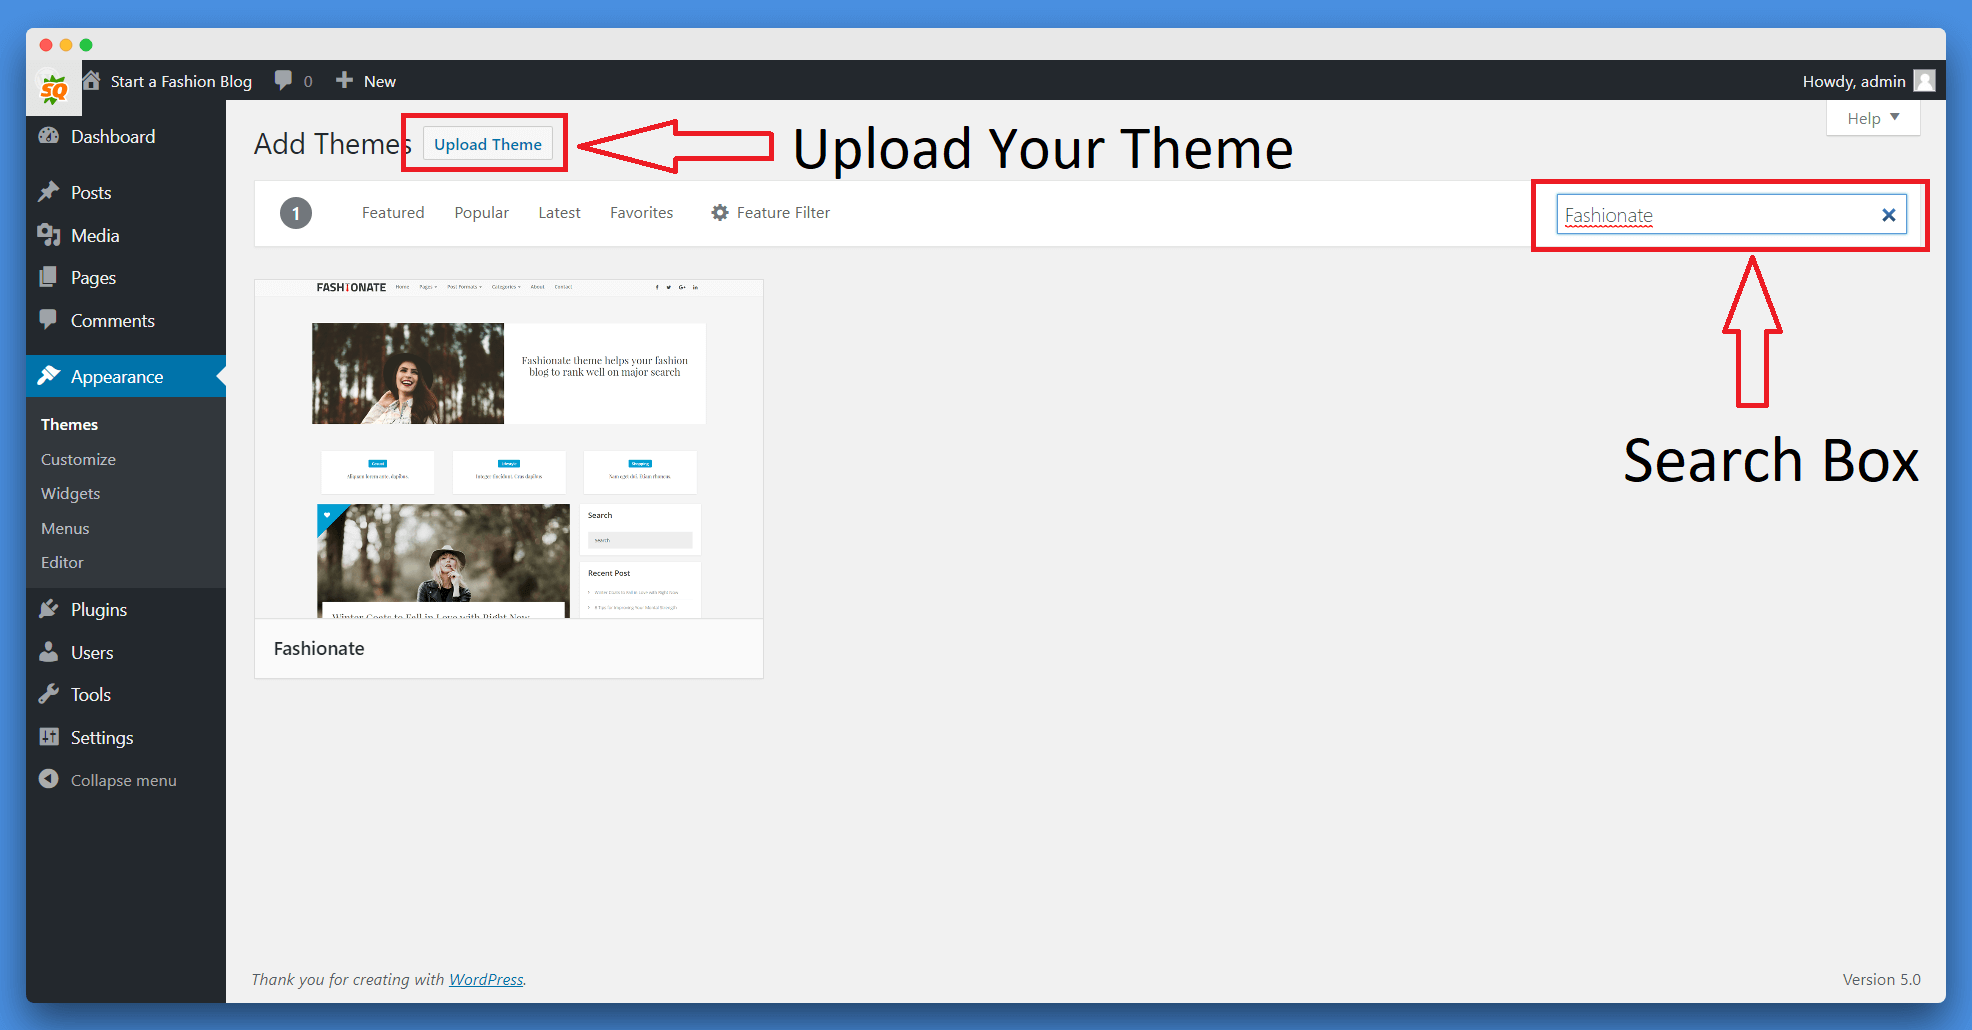Click the comments bubble in admin bar
The height and width of the screenshot is (1030, 1972).
click(x=284, y=81)
